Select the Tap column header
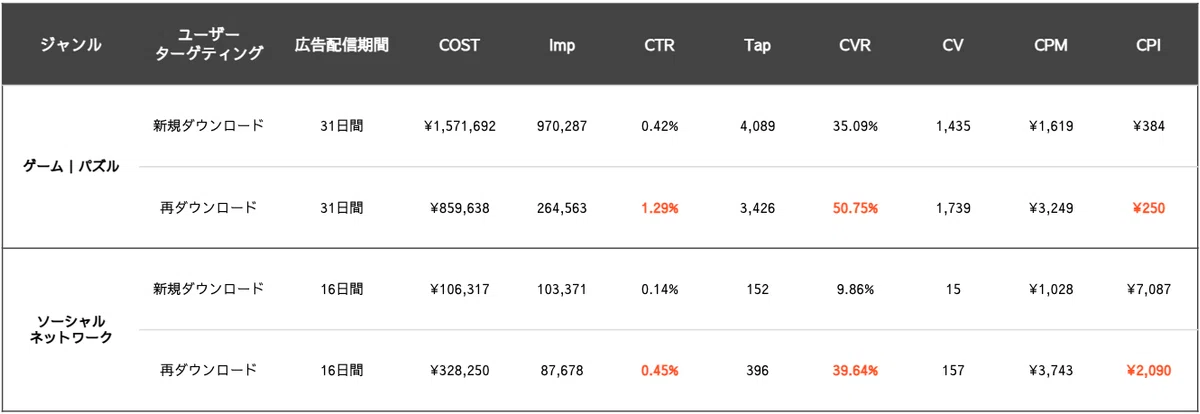Image resolution: width=1200 pixels, height=414 pixels. [757, 45]
